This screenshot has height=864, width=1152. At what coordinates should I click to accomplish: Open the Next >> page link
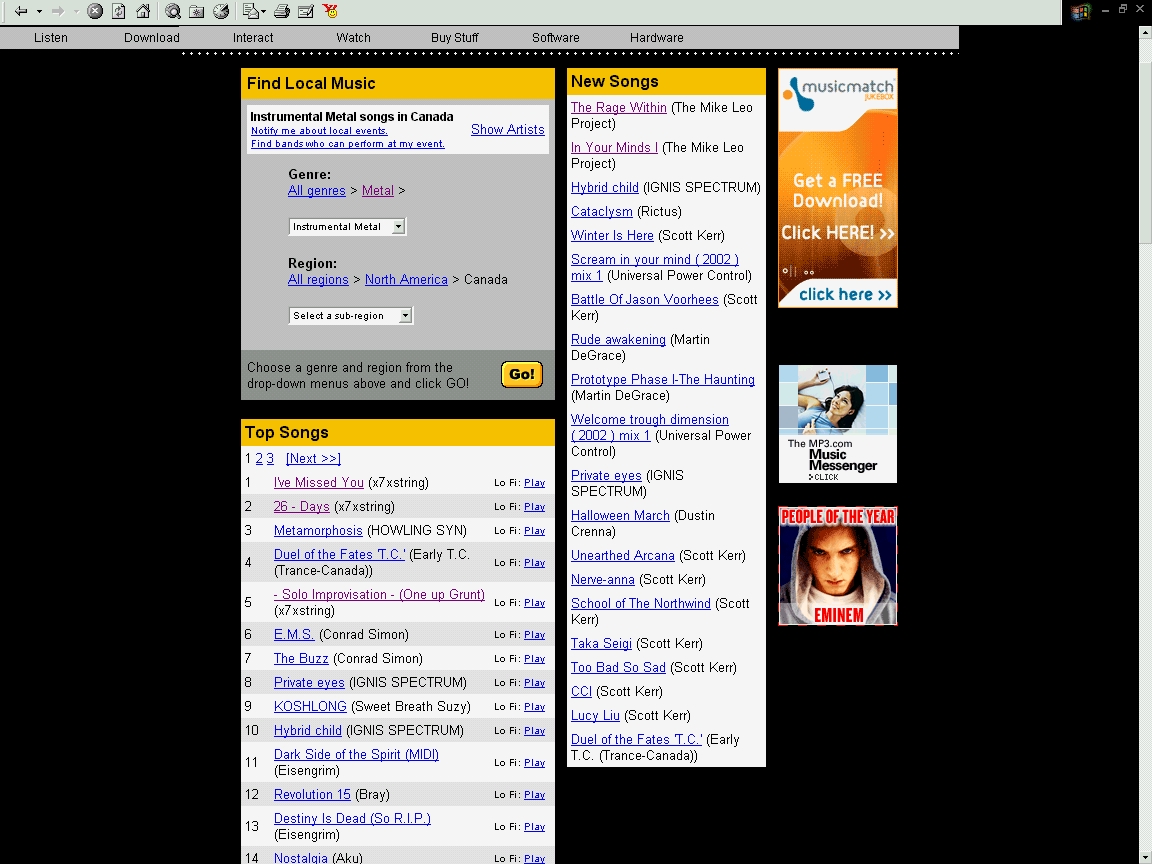(313, 459)
